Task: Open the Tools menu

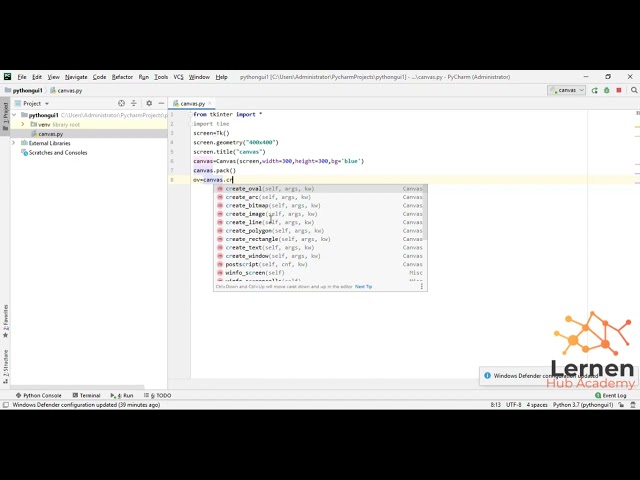Action: [x=161, y=77]
